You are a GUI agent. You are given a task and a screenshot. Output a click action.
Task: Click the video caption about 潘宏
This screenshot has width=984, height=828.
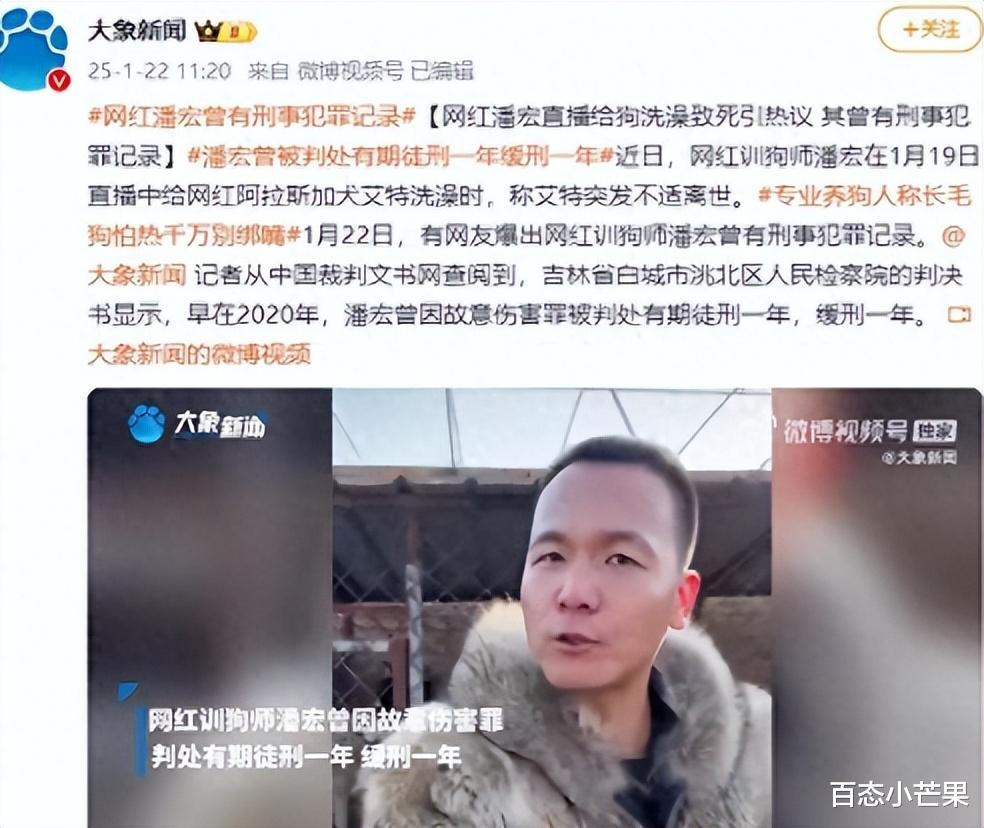tap(325, 738)
